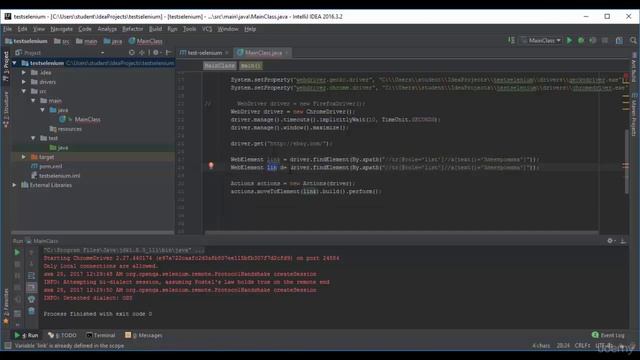
Task: Hide the Project panel with hide icon
Action: [168, 53]
